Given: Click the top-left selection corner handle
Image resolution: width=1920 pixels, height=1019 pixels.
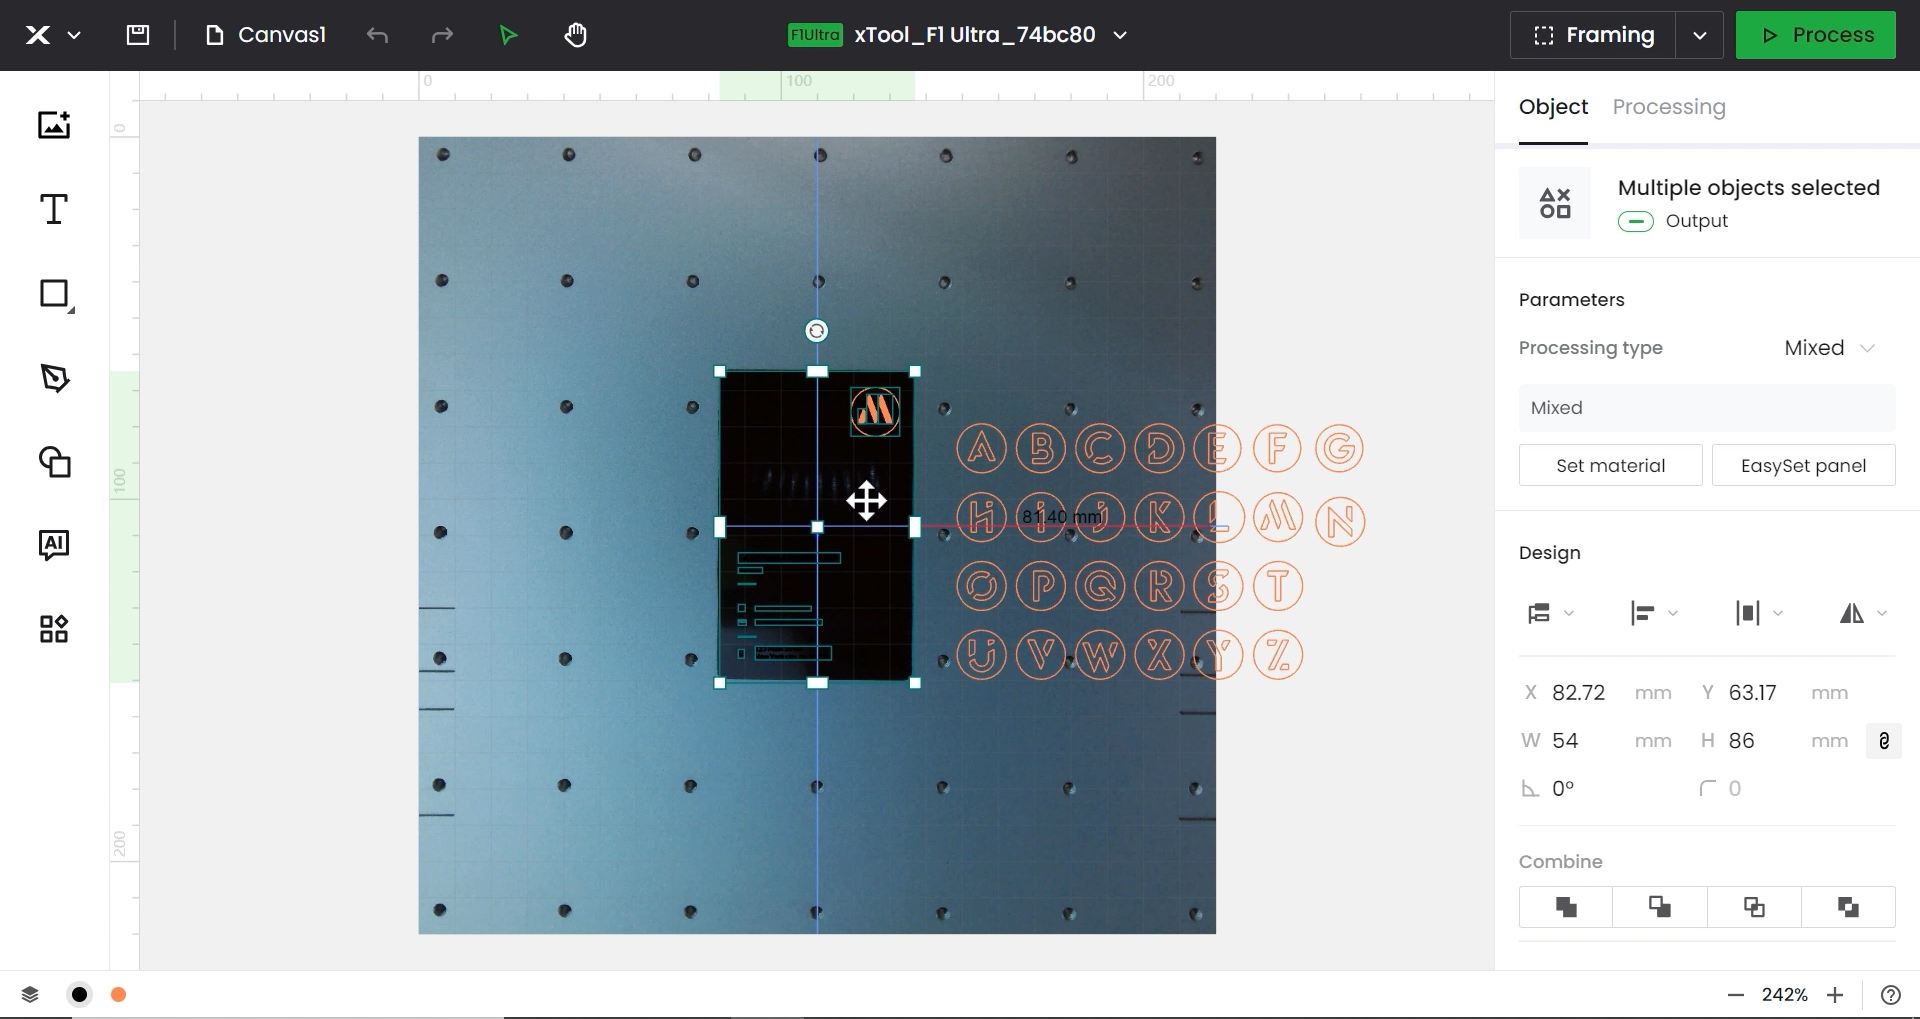Looking at the screenshot, I should tap(720, 371).
